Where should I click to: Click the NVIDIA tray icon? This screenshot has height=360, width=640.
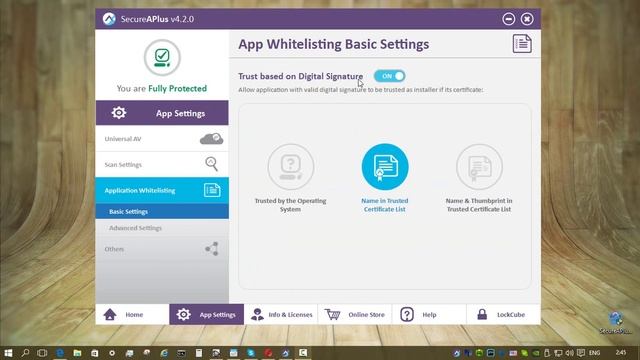point(536,353)
